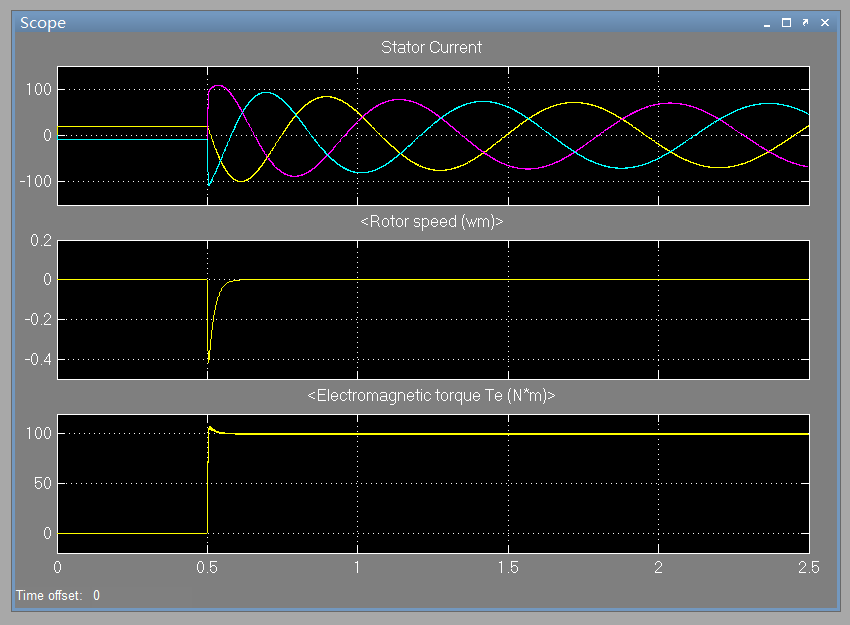Click the 0.5 time axis tick label
The height and width of the screenshot is (625, 850).
tap(207, 568)
